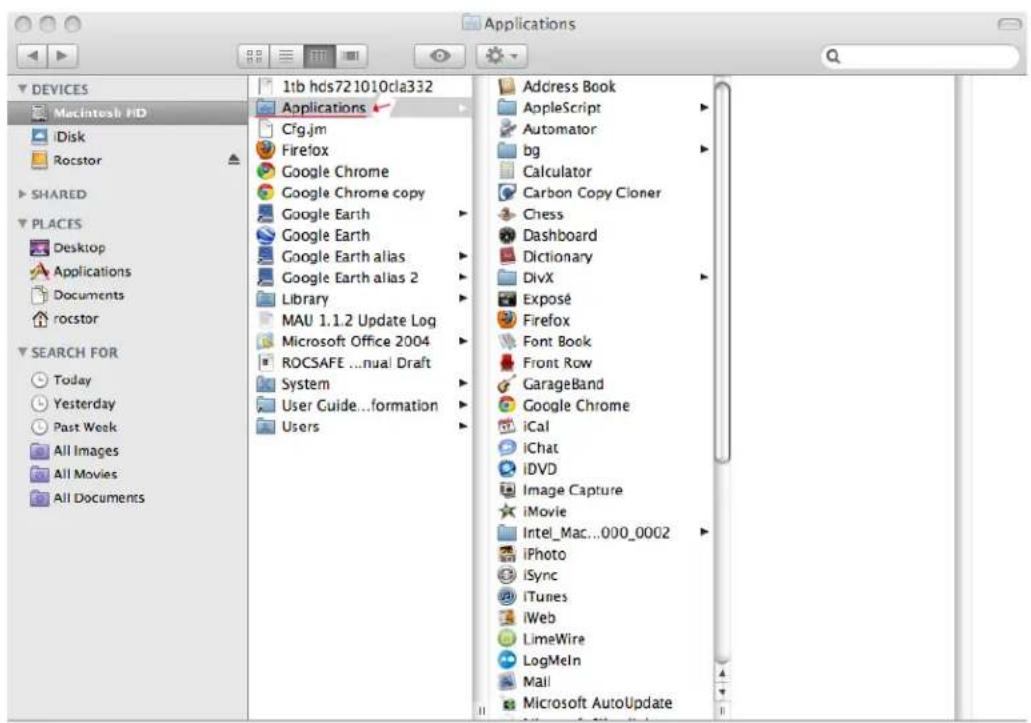Image resolution: width=1031 pixels, height=723 pixels.
Task: Select Calculator app icon
Action: click(x=506, y=171)
